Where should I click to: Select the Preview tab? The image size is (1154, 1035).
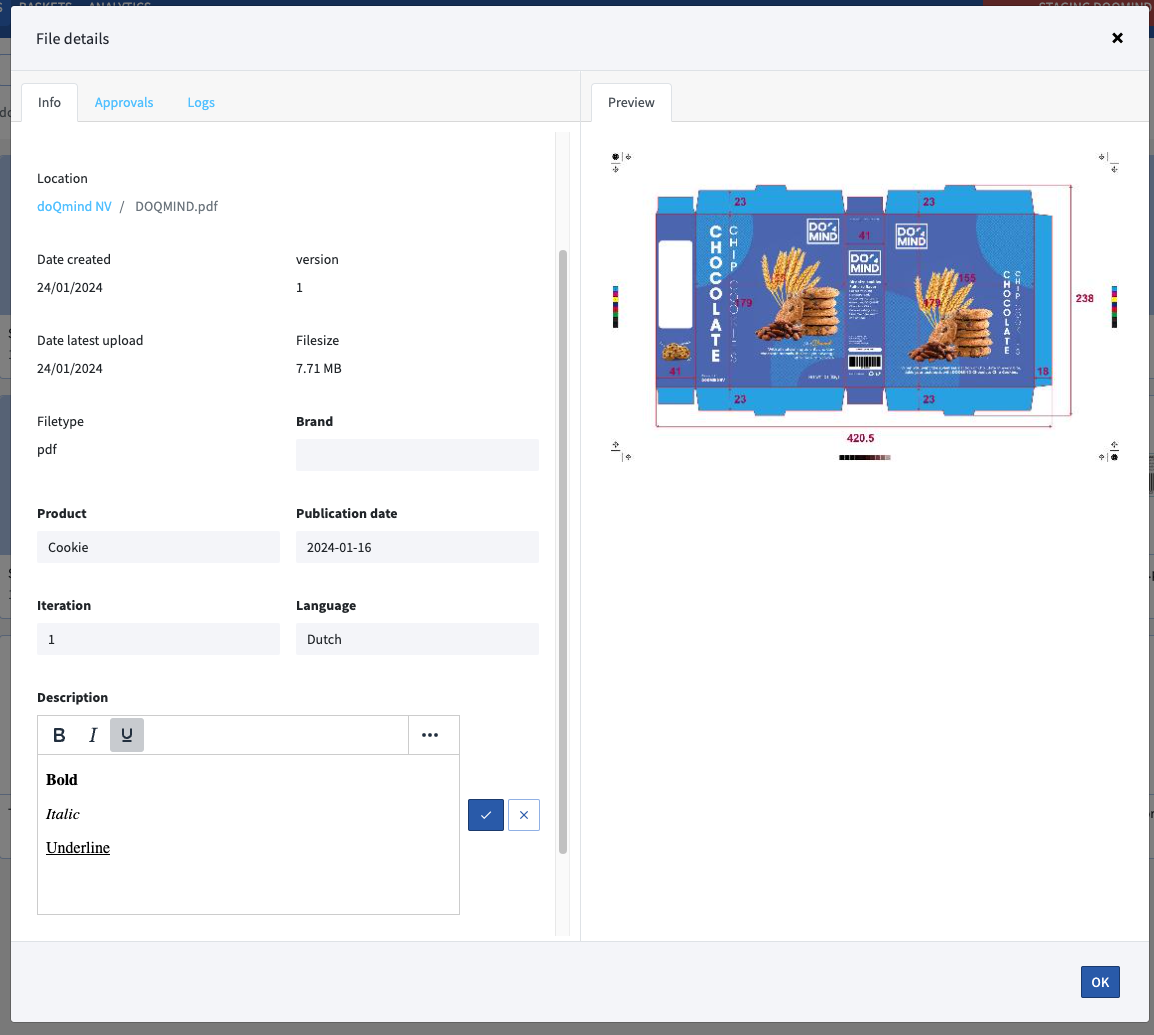click(x=631, y=102)
